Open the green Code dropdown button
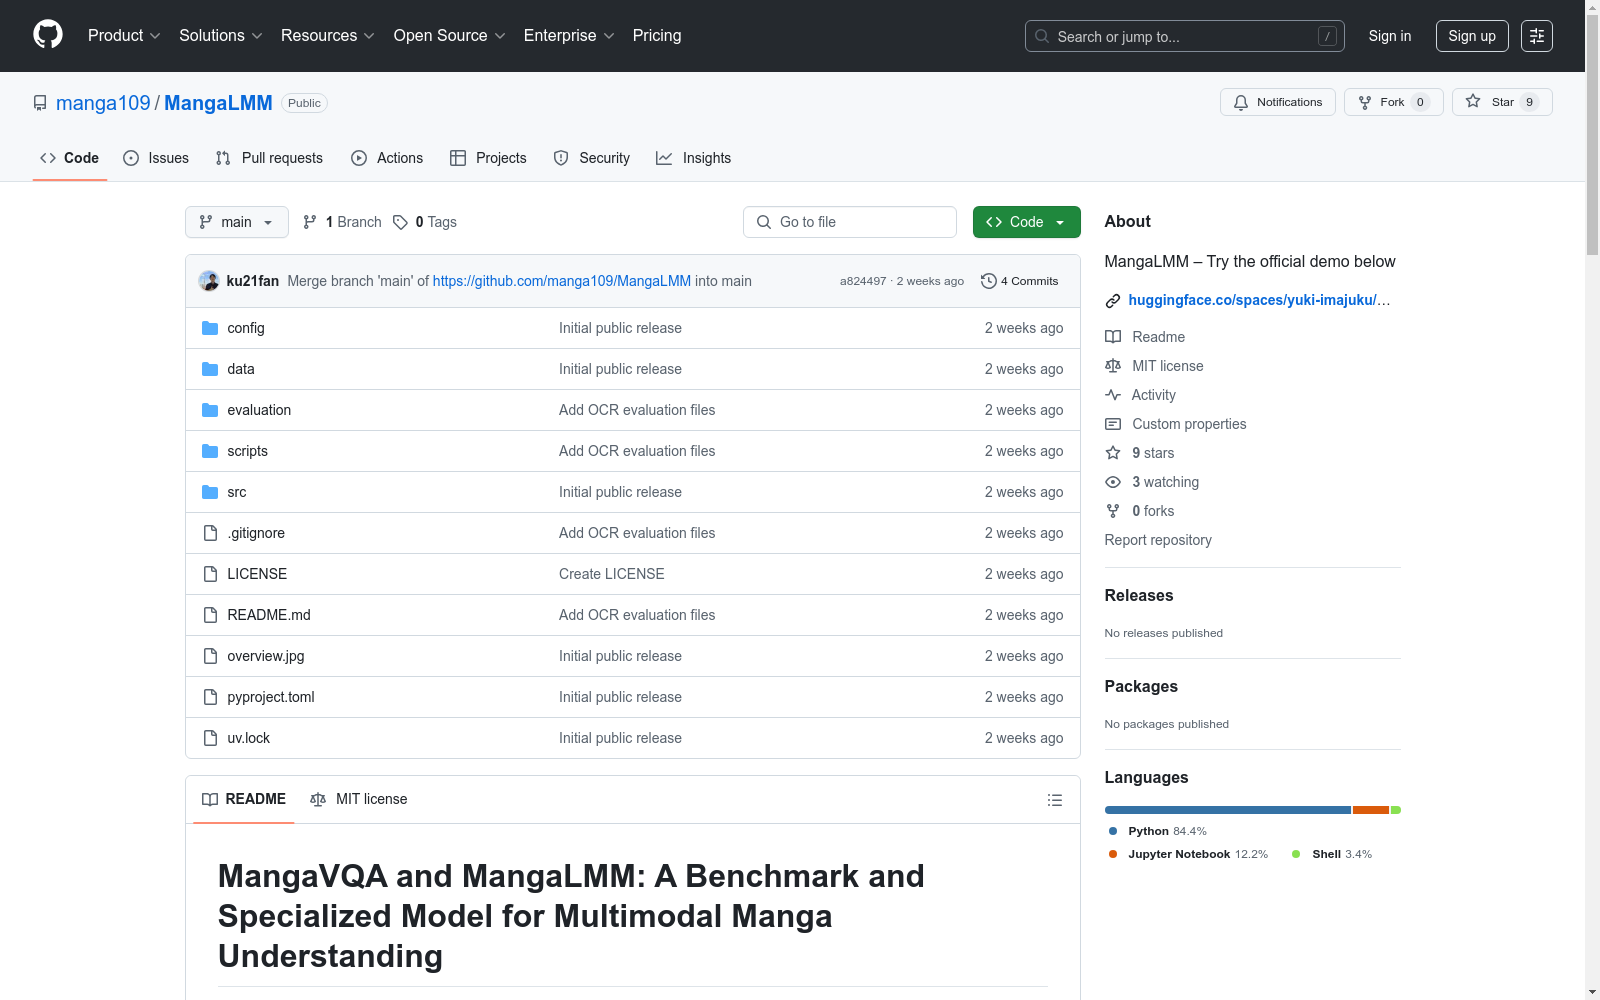 tap(1026, 222)
